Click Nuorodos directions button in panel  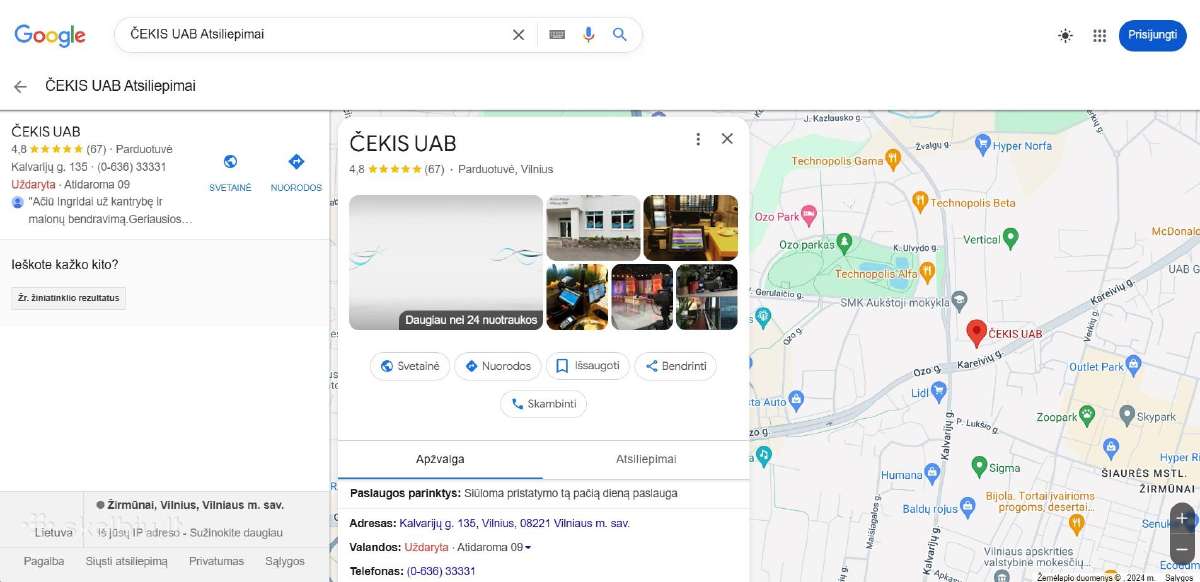click(x=498, y=366)
